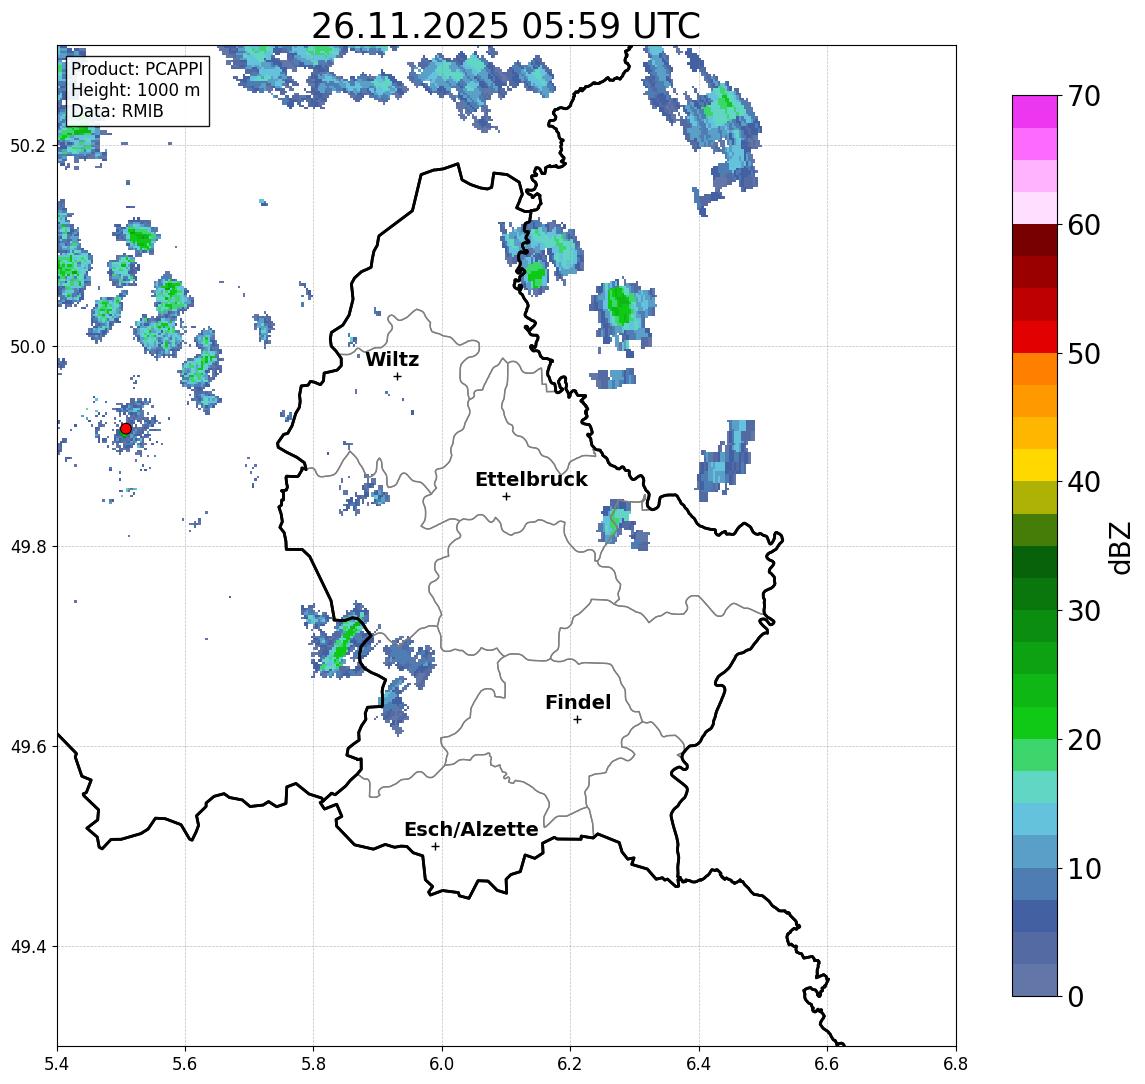Click the 'Data: RMIB' text

pyautogui.click(x=117, y=111)
